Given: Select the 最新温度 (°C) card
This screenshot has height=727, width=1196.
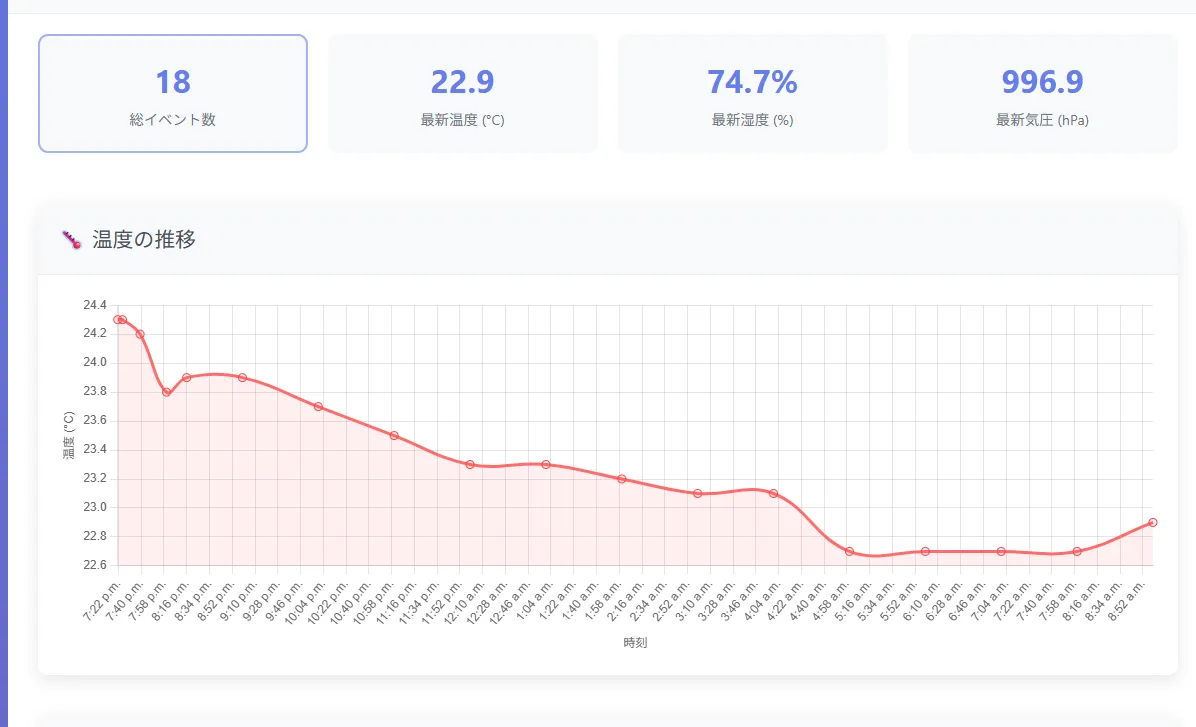Looking at the screenshot, I should (462, 94).
